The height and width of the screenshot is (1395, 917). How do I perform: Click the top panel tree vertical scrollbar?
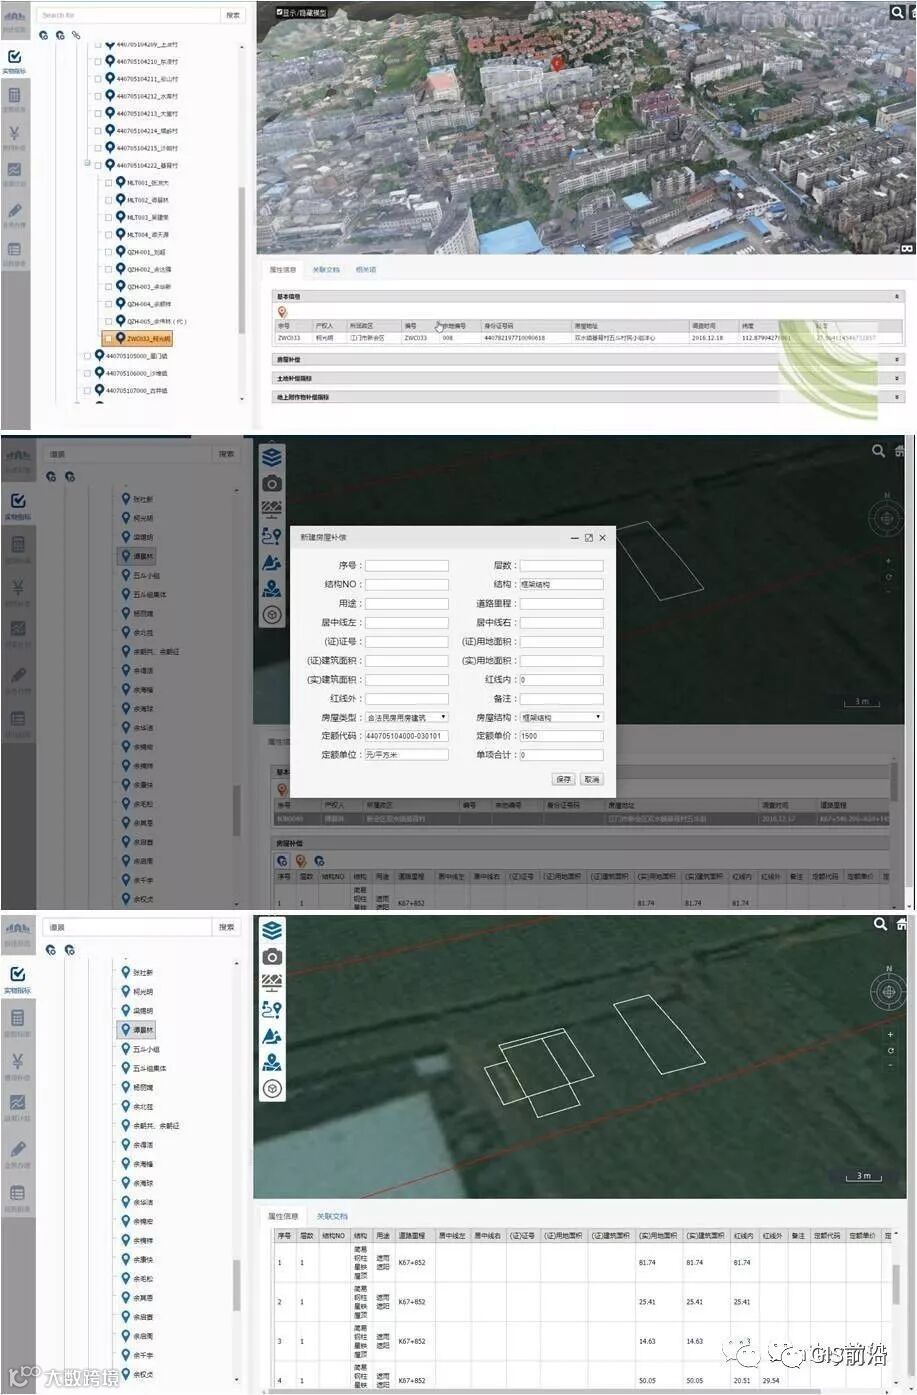[242, 260]
